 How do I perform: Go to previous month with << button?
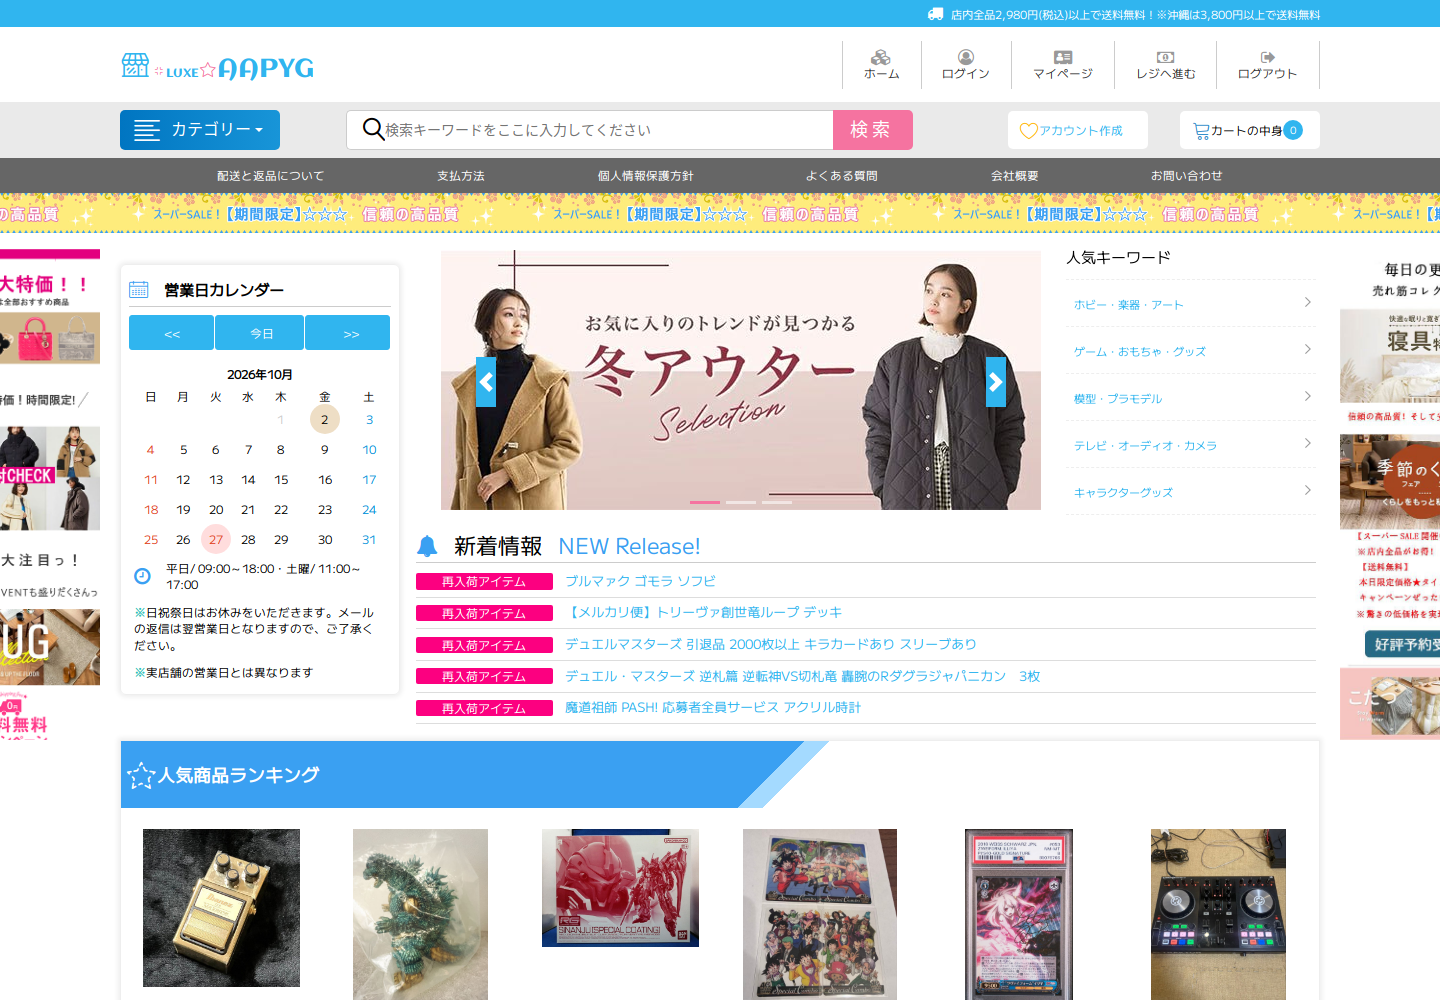click(171, 333)
